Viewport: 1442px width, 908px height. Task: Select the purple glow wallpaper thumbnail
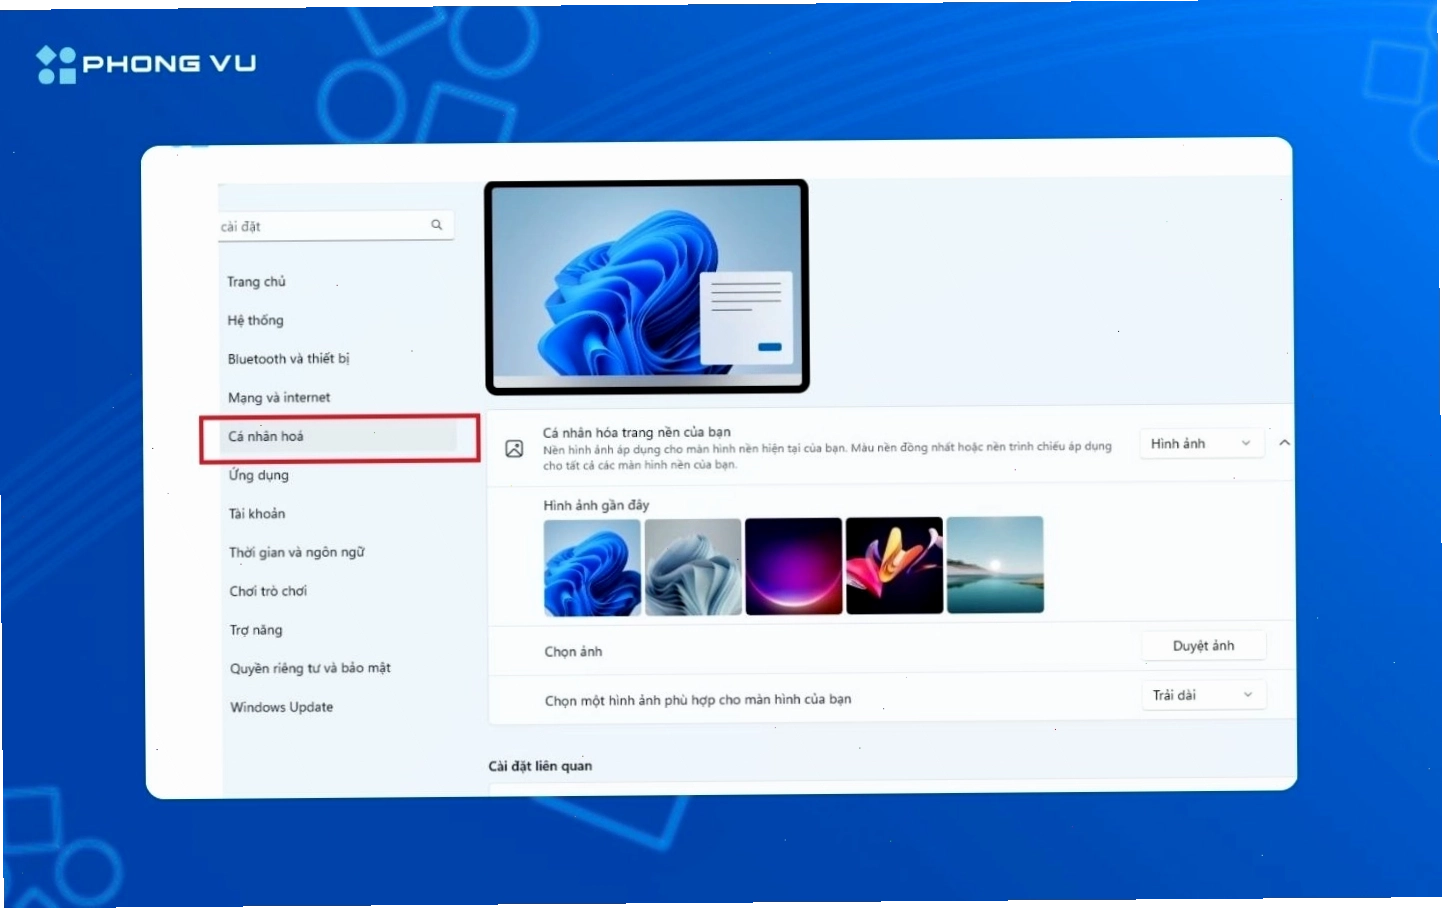click(794, 566)
